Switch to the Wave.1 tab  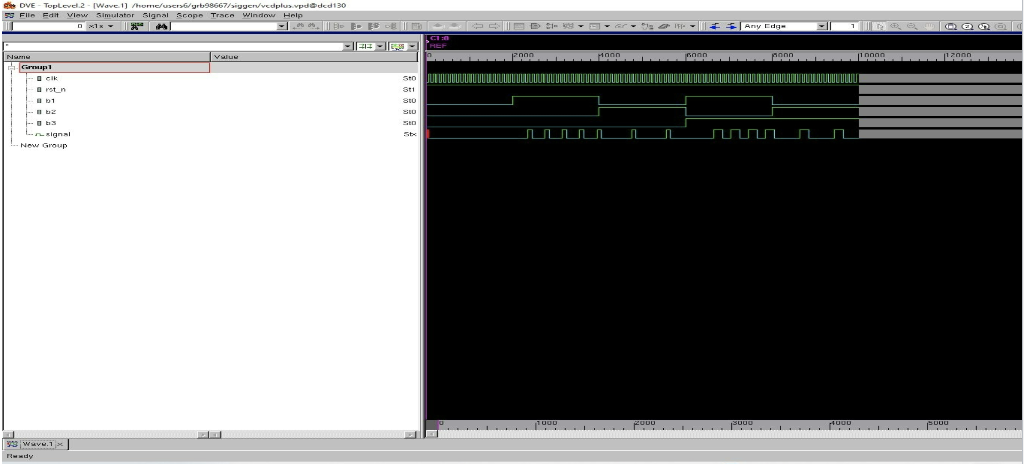coord(37,444)
